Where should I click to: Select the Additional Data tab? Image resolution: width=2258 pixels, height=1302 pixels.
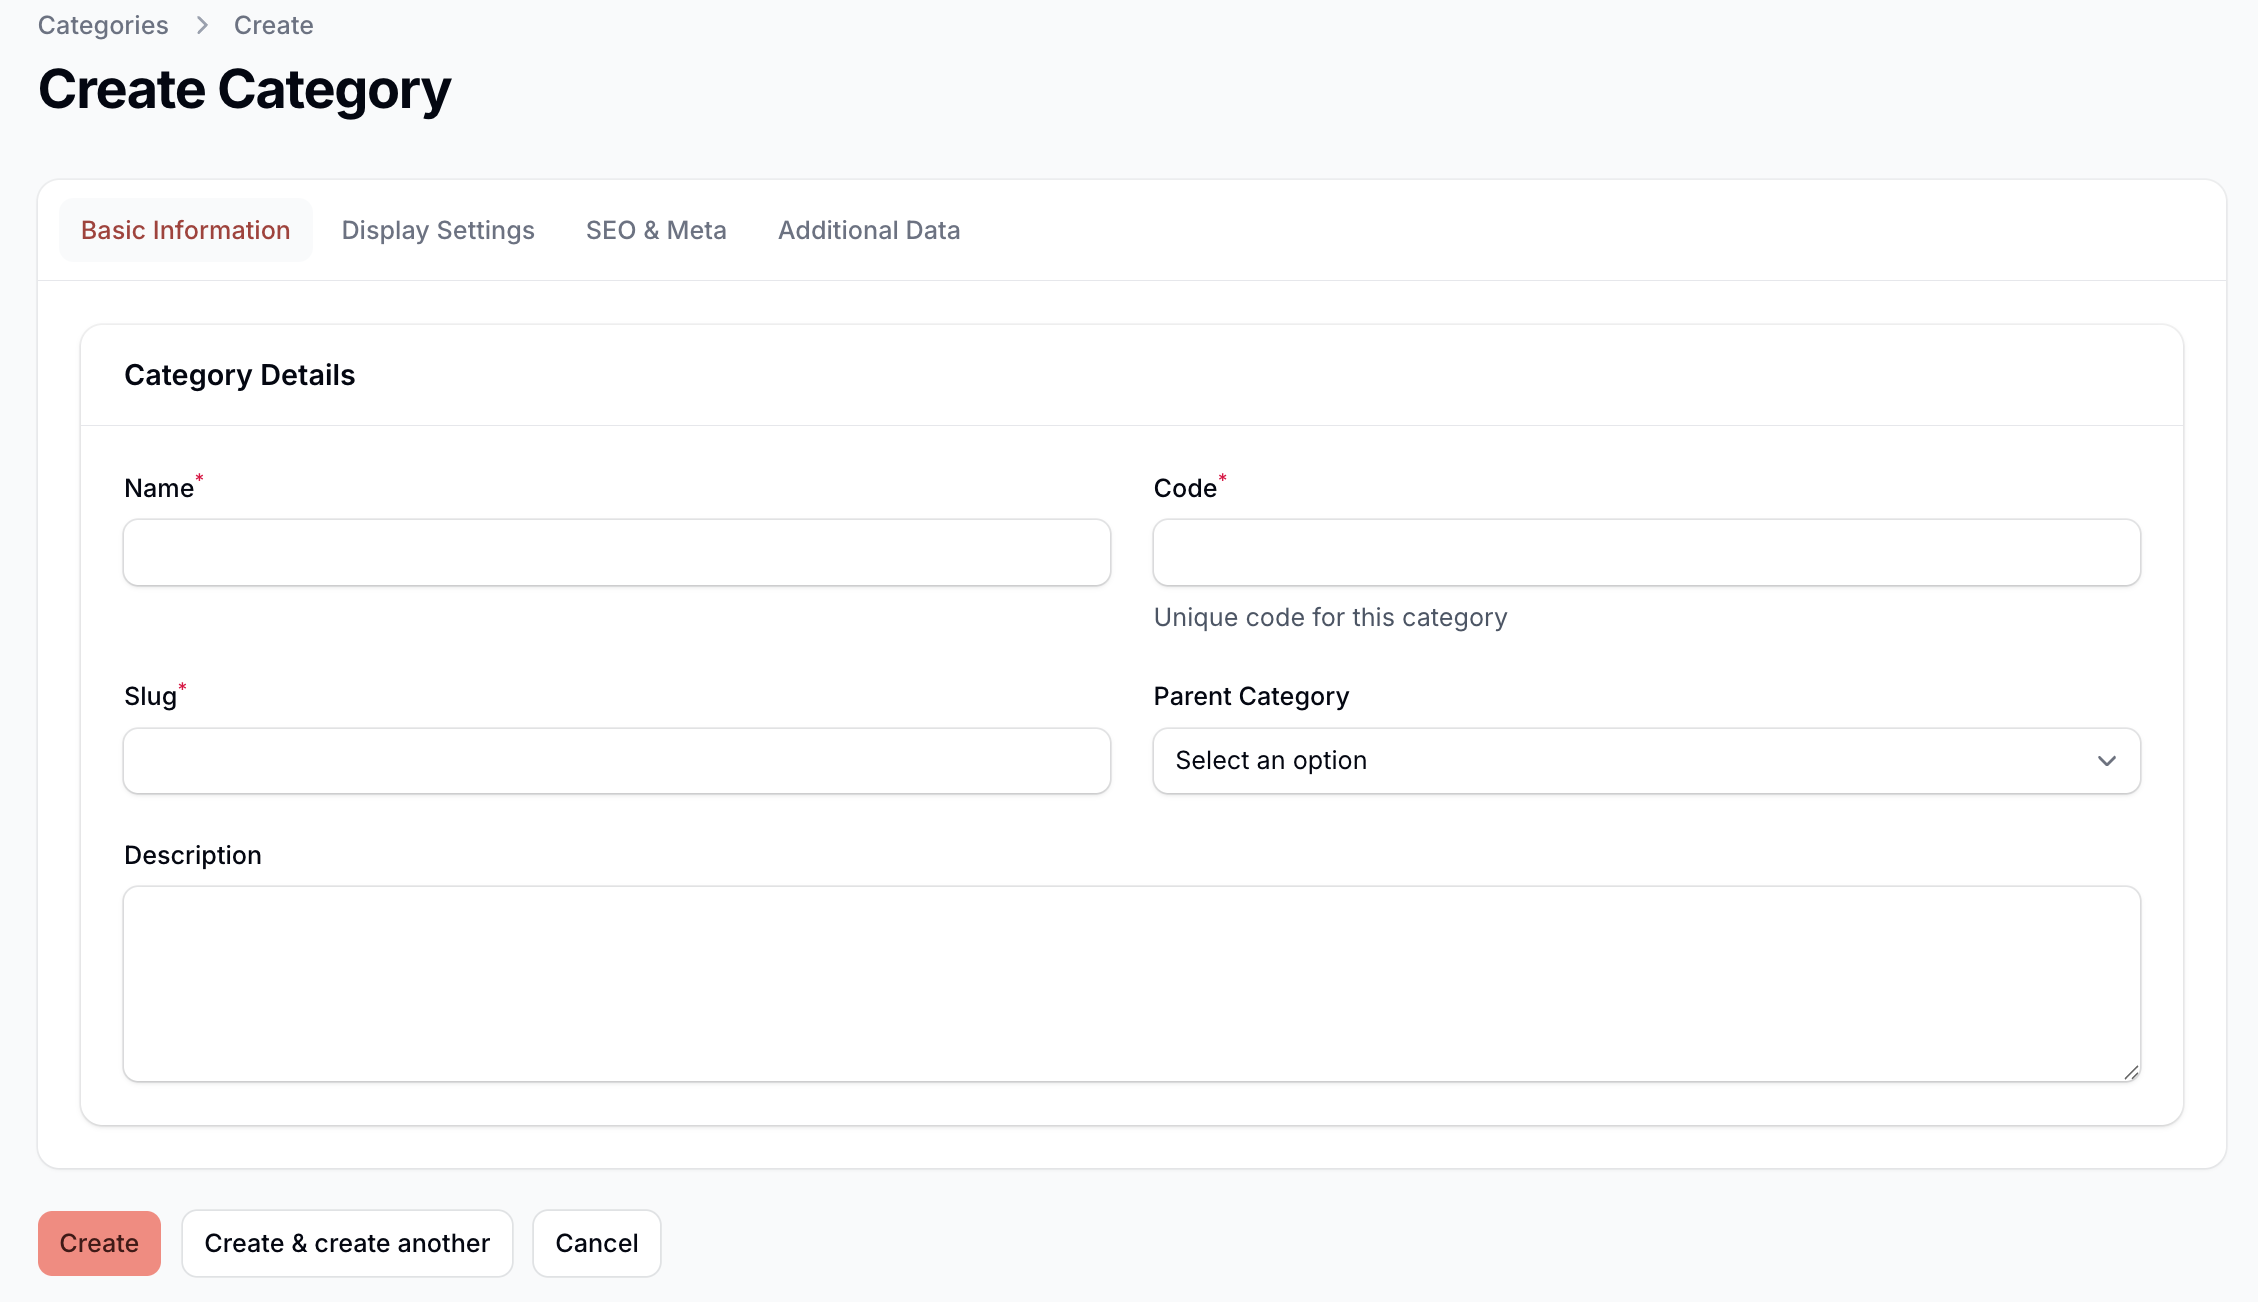tap(868, 230)
